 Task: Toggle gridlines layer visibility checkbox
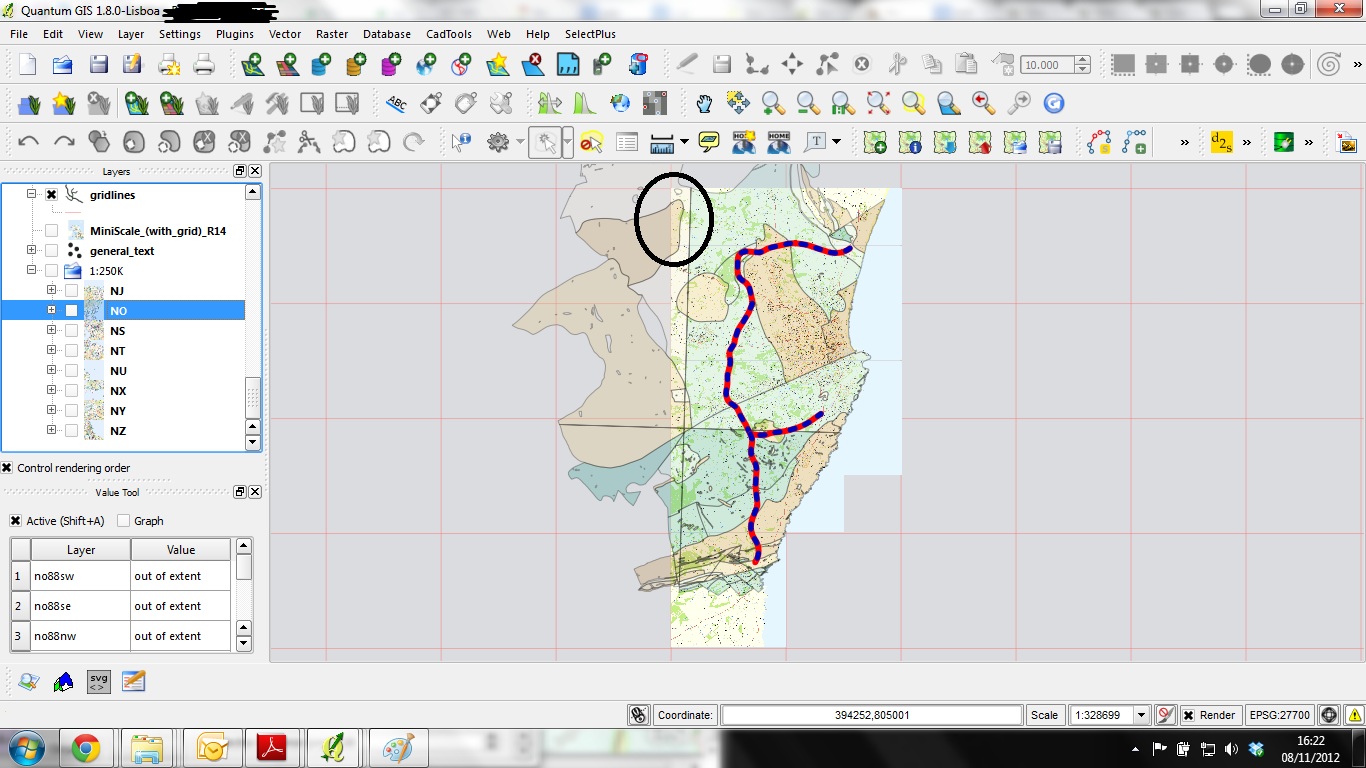click(51, 195)
